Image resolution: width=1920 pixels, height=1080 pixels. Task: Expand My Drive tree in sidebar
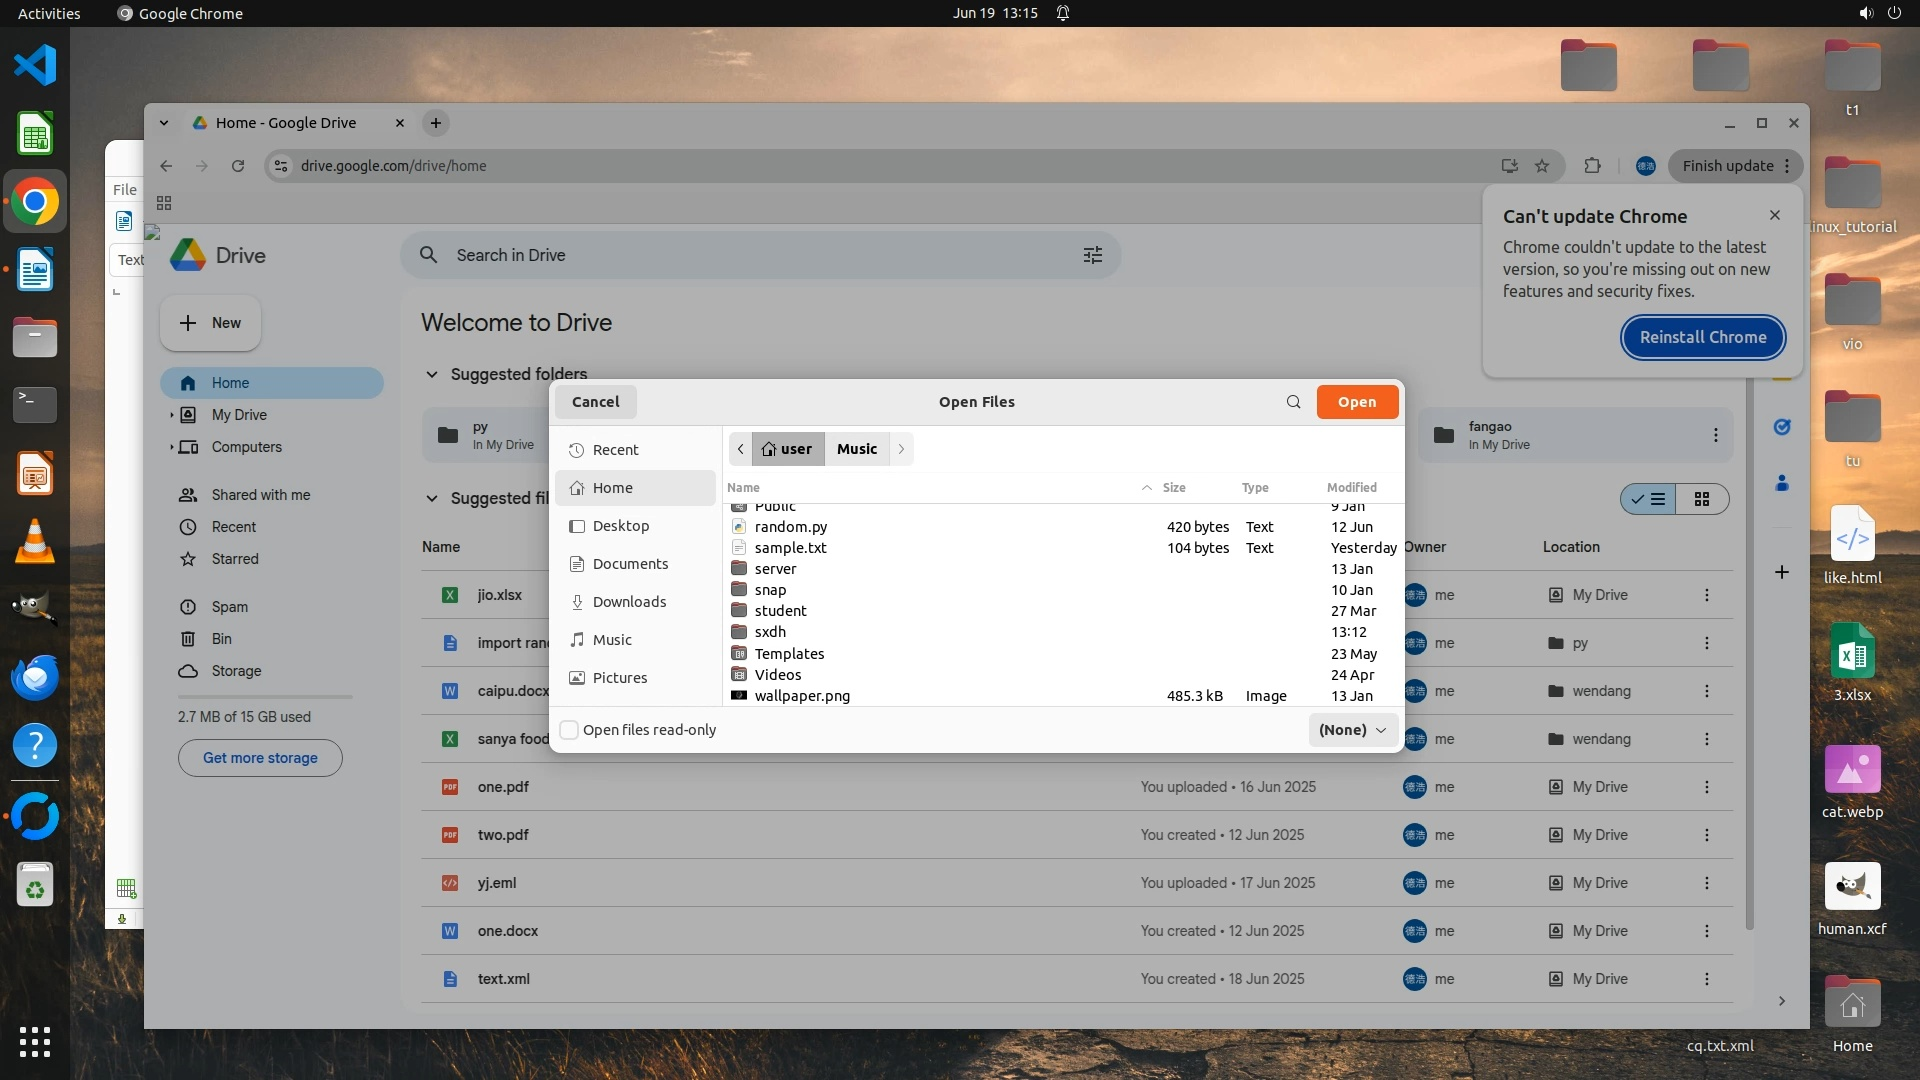tap(171, 415)
